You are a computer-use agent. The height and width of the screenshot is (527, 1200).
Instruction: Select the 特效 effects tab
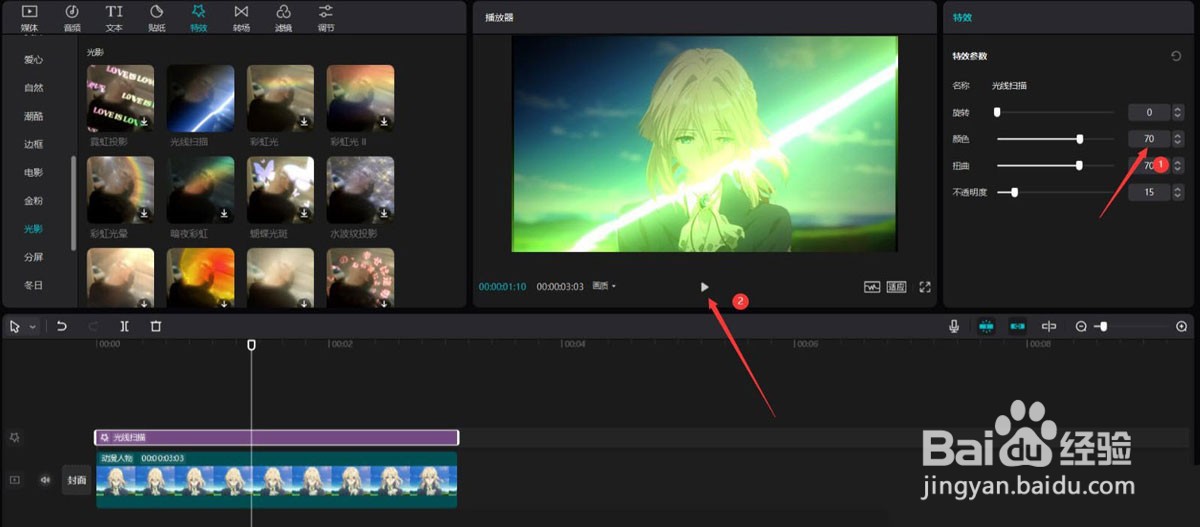pos(199,17)
